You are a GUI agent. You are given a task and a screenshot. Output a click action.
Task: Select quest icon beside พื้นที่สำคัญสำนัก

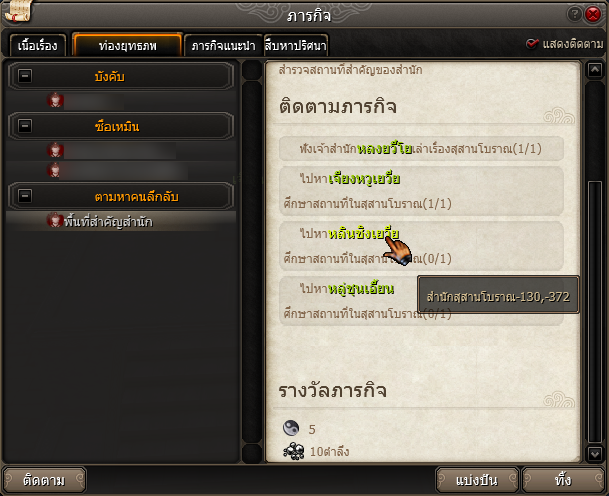tap(55, 221)
